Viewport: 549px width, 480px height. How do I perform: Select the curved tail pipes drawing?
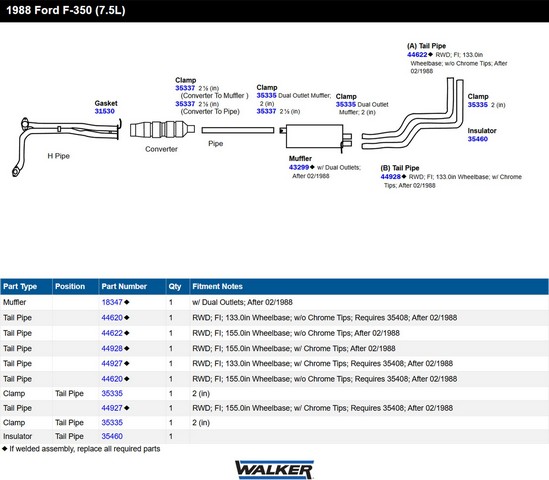click(x=412, y=114)
